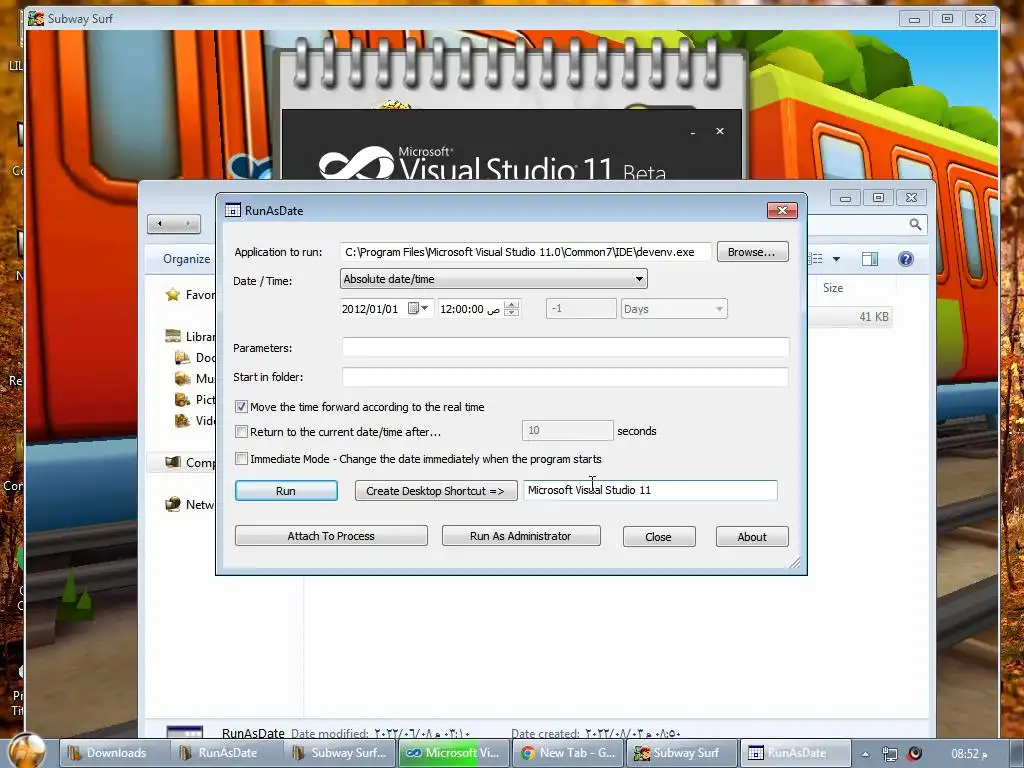Select Network in Explorer navigation pane
The height and width of the screenshot is (768, 1024).
tap(189, 504)
